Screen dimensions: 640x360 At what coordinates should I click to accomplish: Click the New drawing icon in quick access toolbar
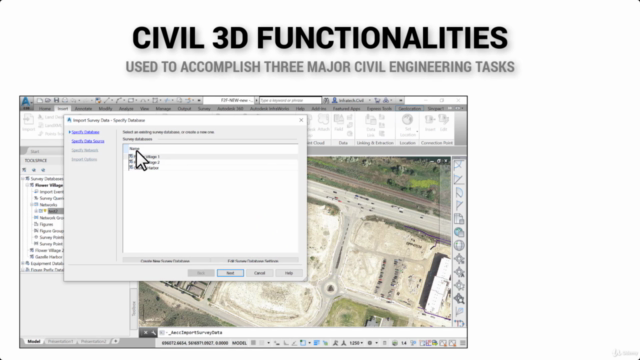(40, 100)
